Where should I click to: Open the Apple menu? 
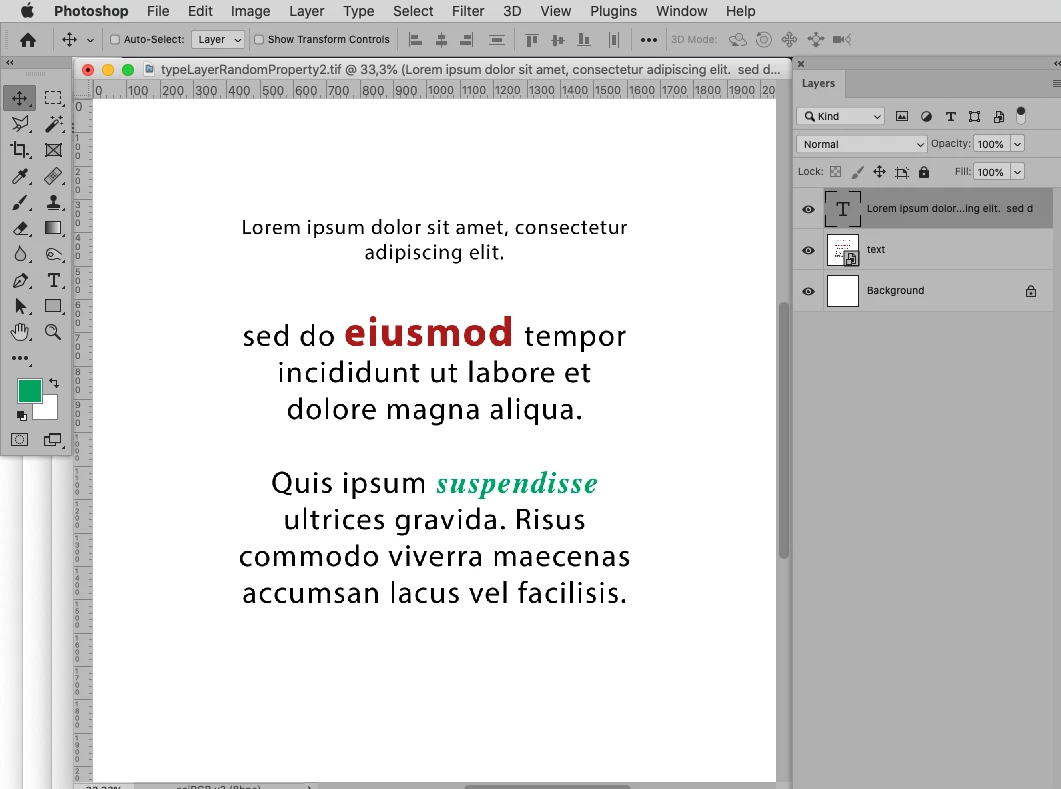(27, 11)
